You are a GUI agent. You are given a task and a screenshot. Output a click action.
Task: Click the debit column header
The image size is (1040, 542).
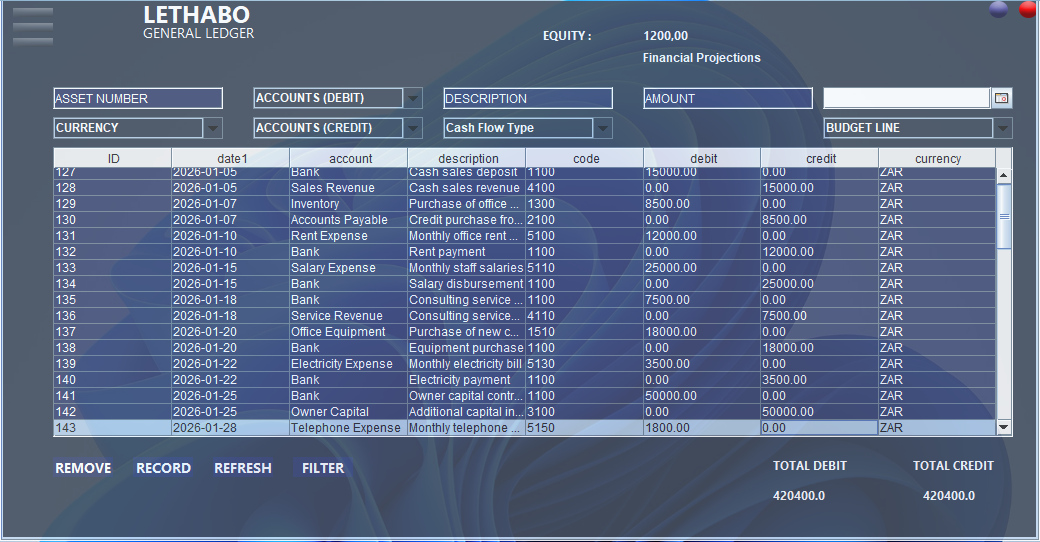[x=702, y=158]
